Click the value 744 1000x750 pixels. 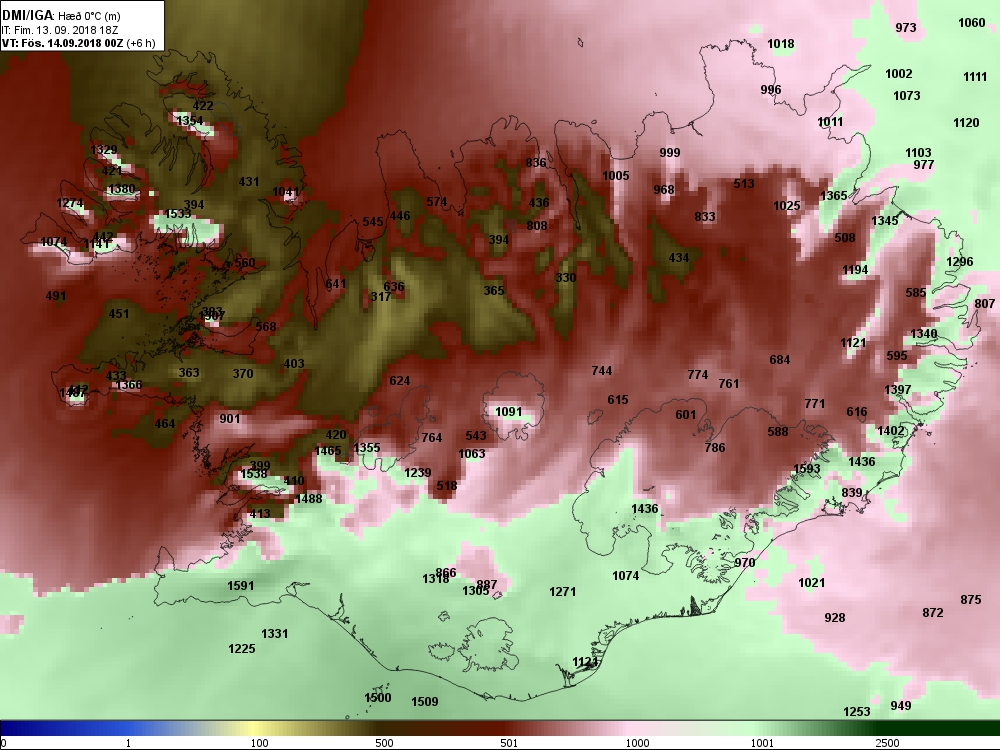(602, 371)
